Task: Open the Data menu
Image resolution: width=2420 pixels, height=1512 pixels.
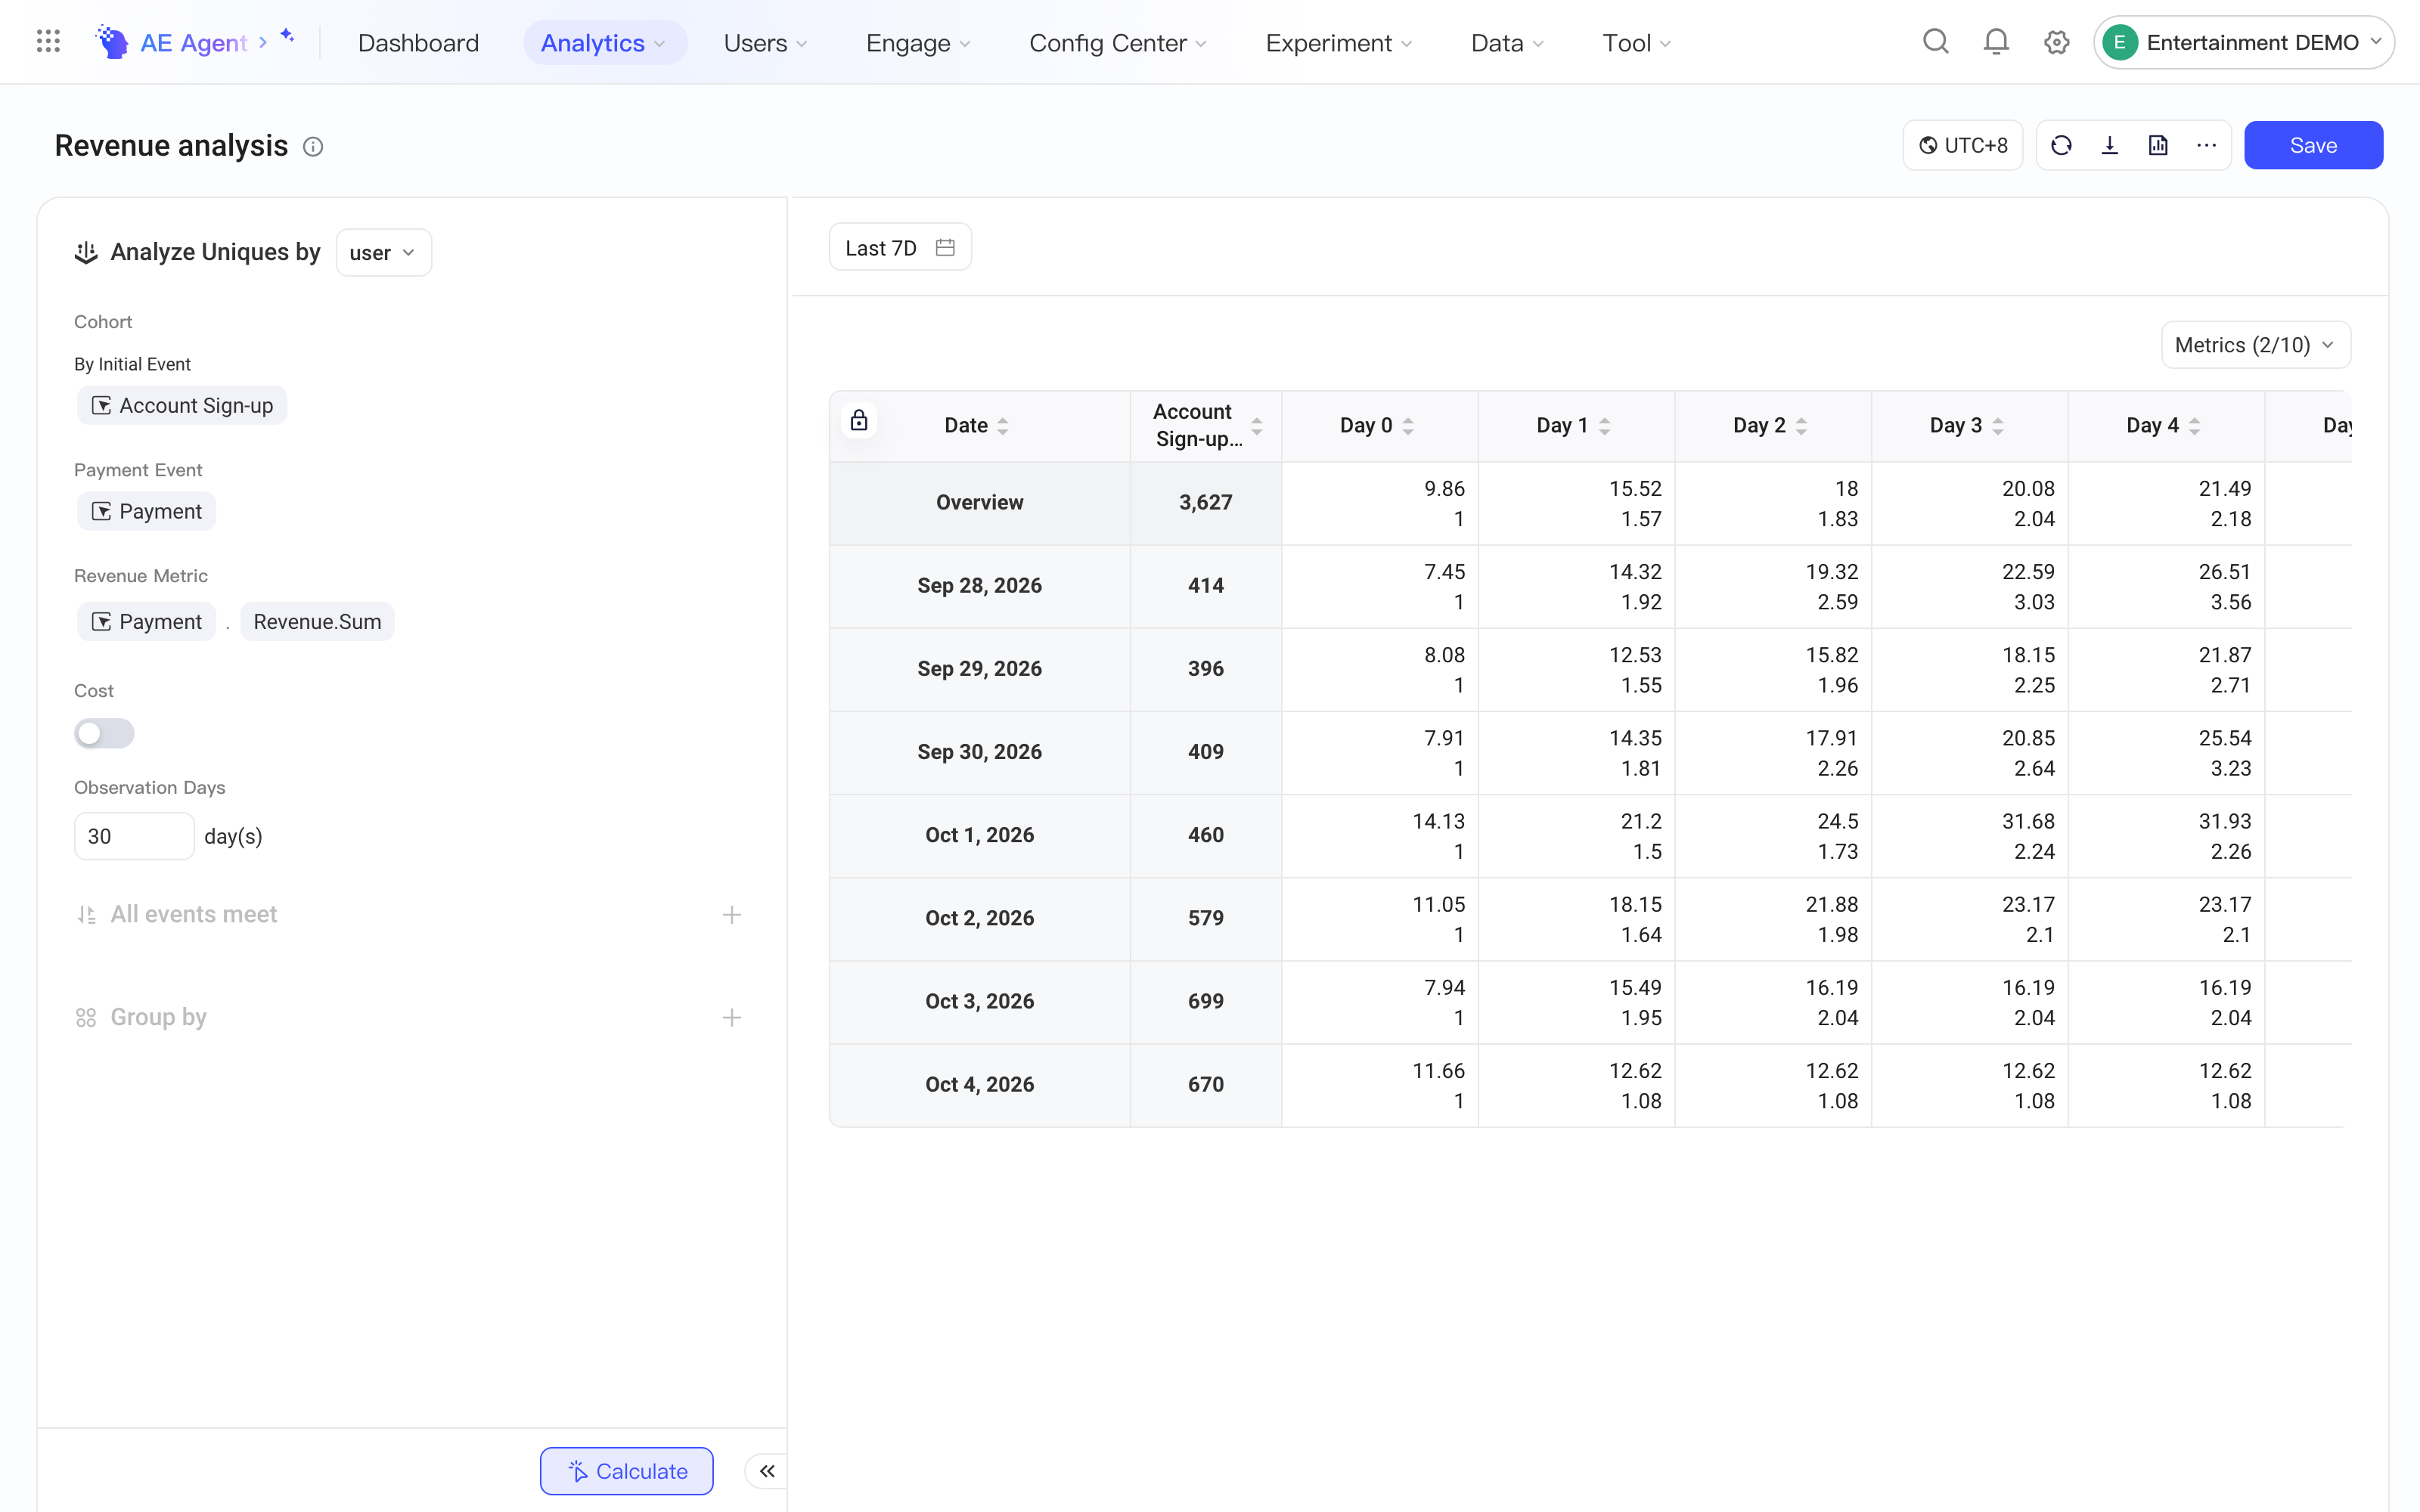Action: click(x=1508, y=43)
